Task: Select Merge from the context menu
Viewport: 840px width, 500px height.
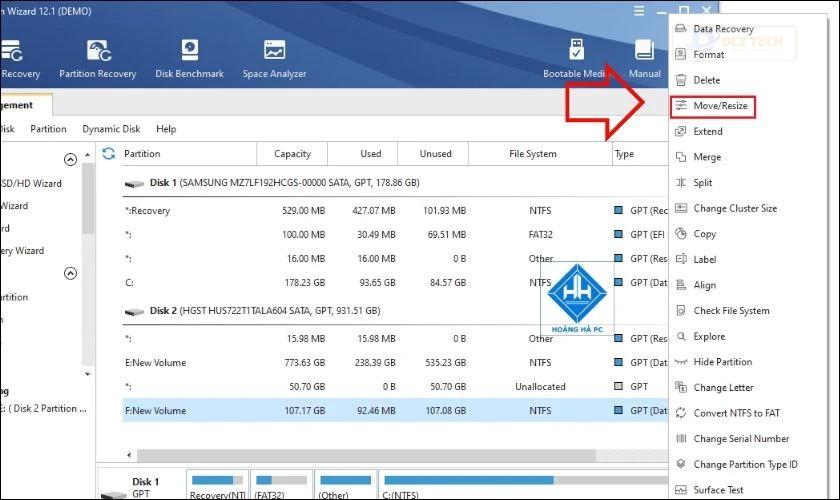Action: point(707,157)
